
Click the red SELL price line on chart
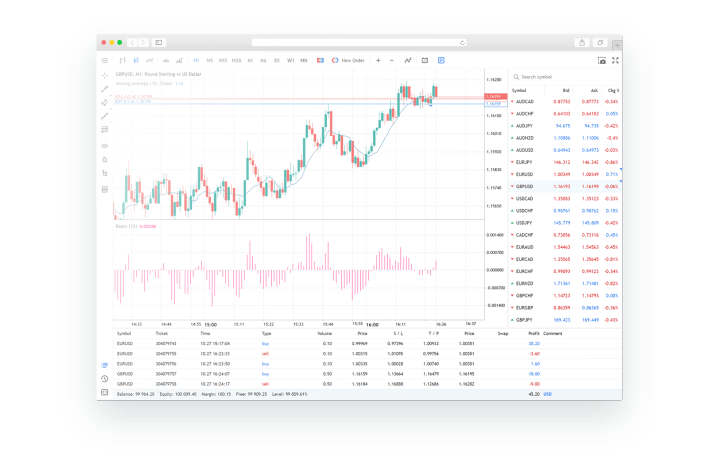(x=300, y=96)
